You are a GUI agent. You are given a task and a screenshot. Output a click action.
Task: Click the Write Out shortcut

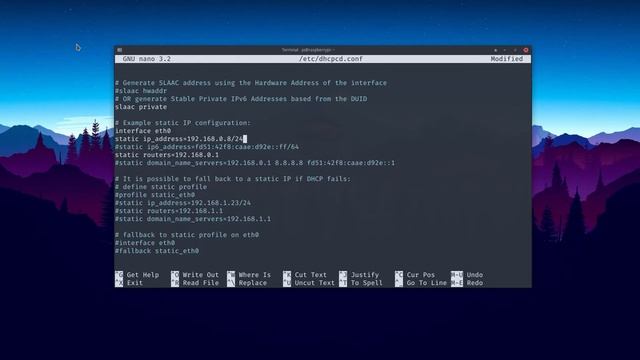pos(195,275)
